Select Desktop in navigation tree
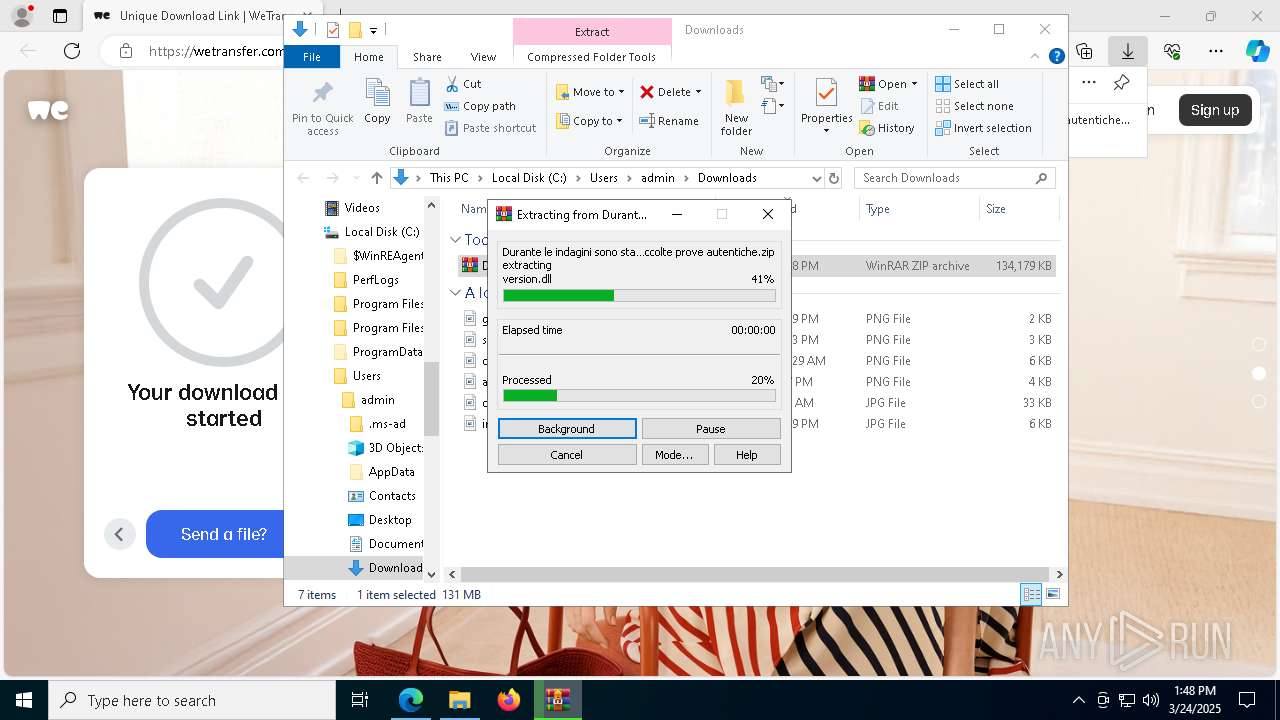The width and height of the screenshot is (1280, 720). 380,520
